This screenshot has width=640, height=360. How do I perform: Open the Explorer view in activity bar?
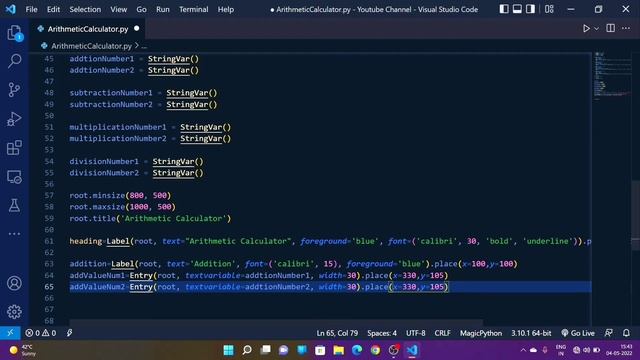[x=14, y=33]
